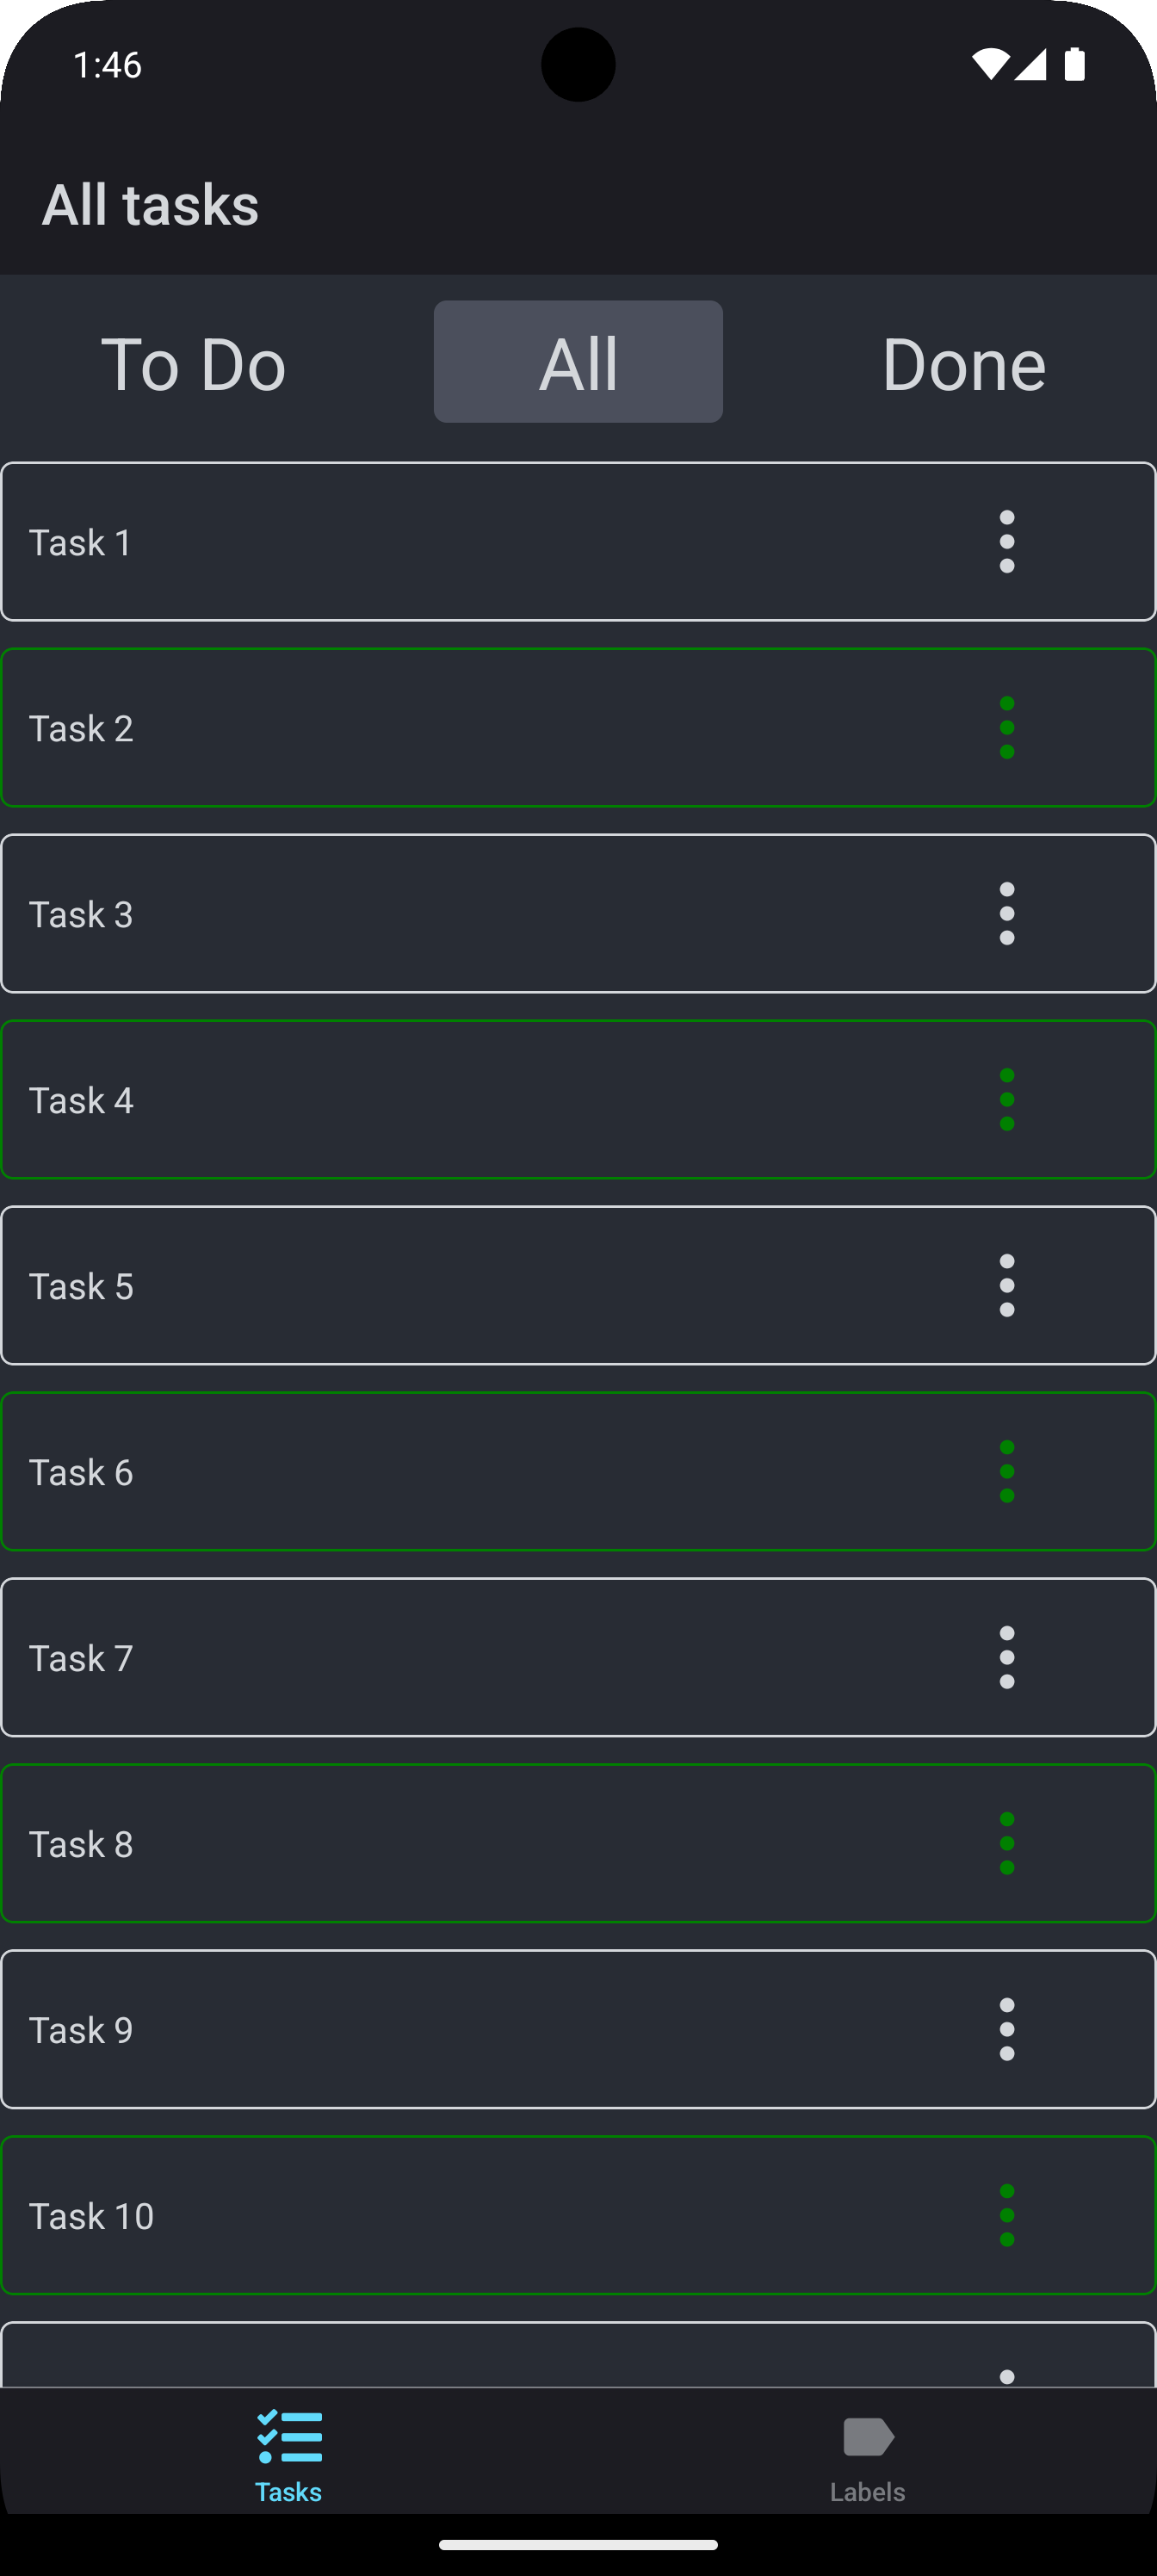Select the All filter segment
Viewport: 1157px width, 2576px height.
(578, 362)
